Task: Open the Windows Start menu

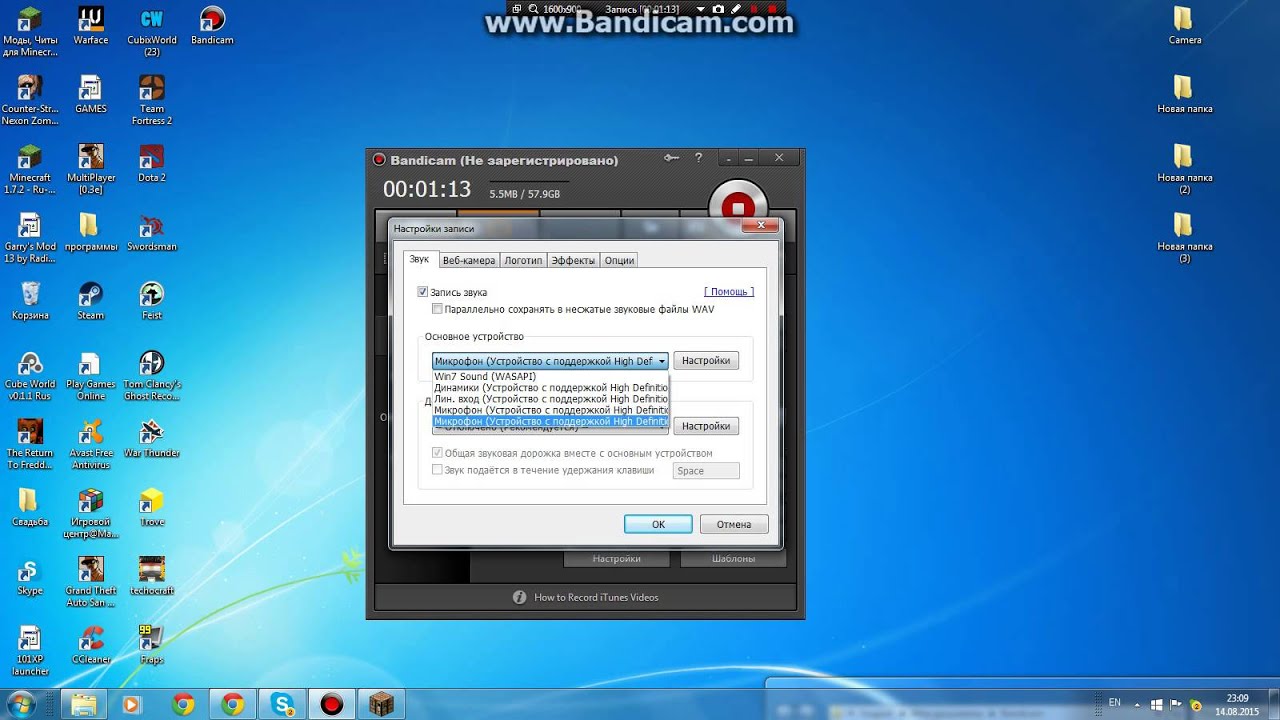Action: [21, 704]
